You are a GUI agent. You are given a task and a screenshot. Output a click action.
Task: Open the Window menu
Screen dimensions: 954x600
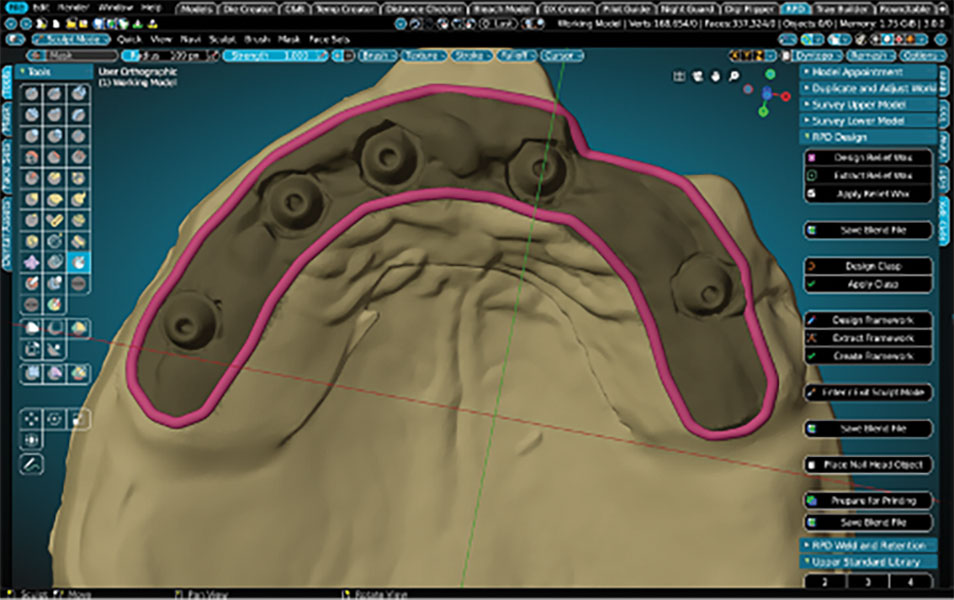pyautogui.click(x=118, y=8)
